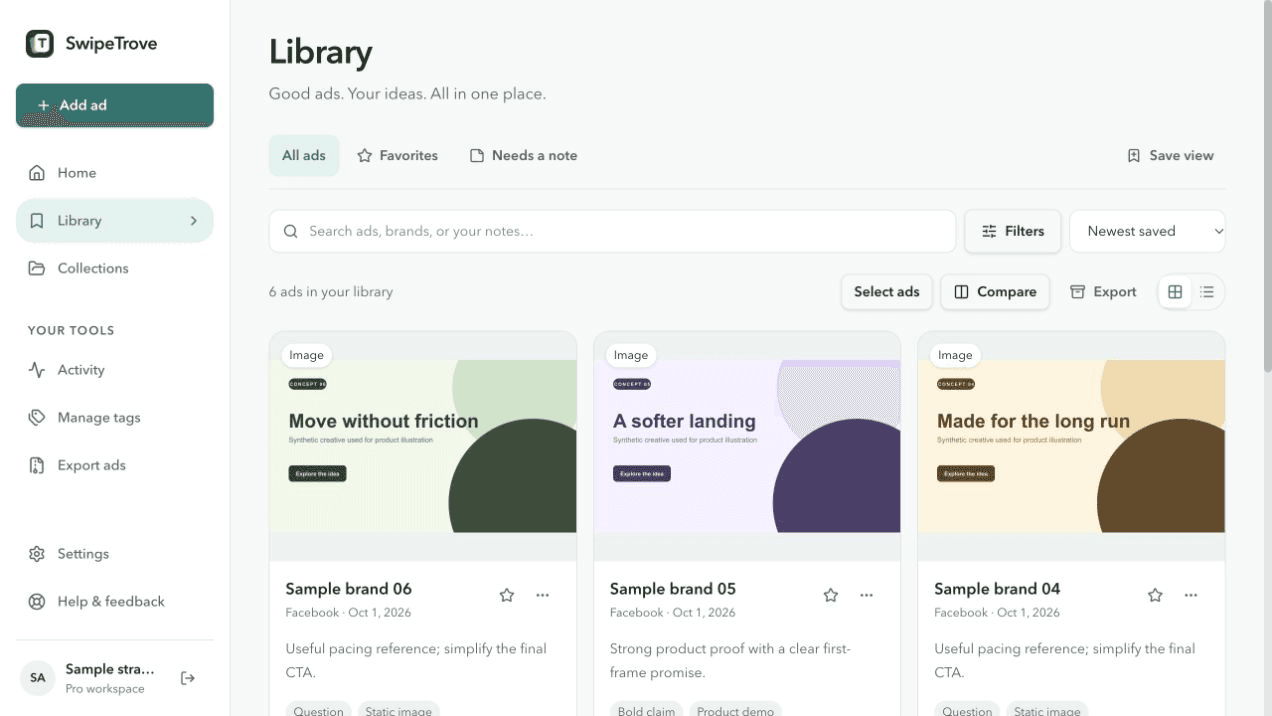Click the Sample brand 04 title
1272x716 pixels.
pos(997,589)
